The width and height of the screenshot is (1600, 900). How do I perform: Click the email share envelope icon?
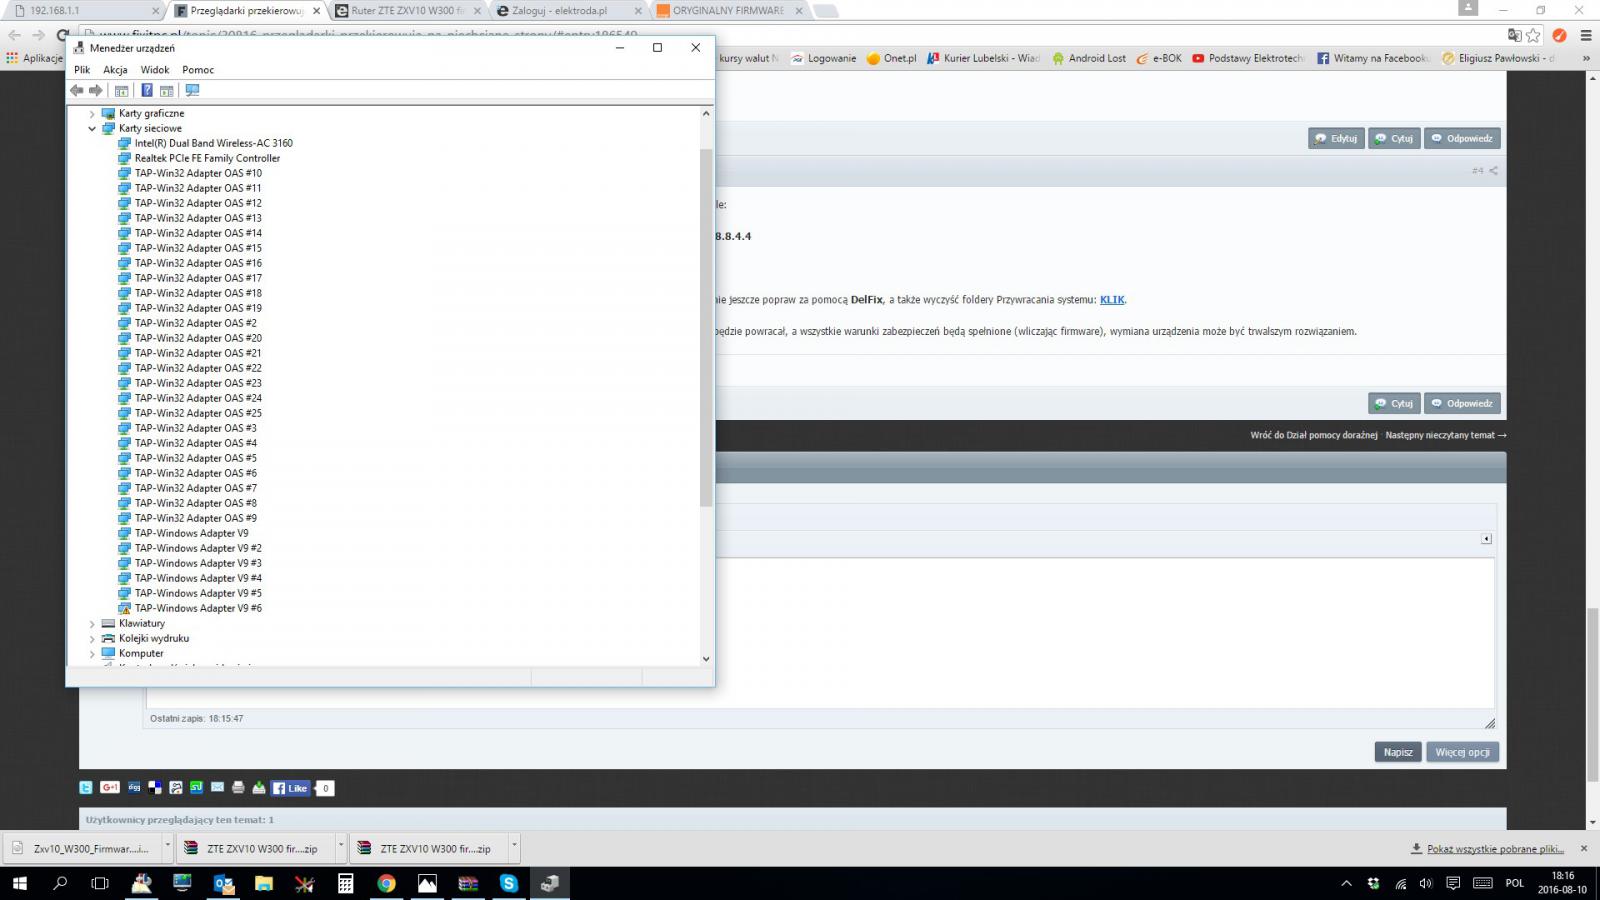(217, 788)
